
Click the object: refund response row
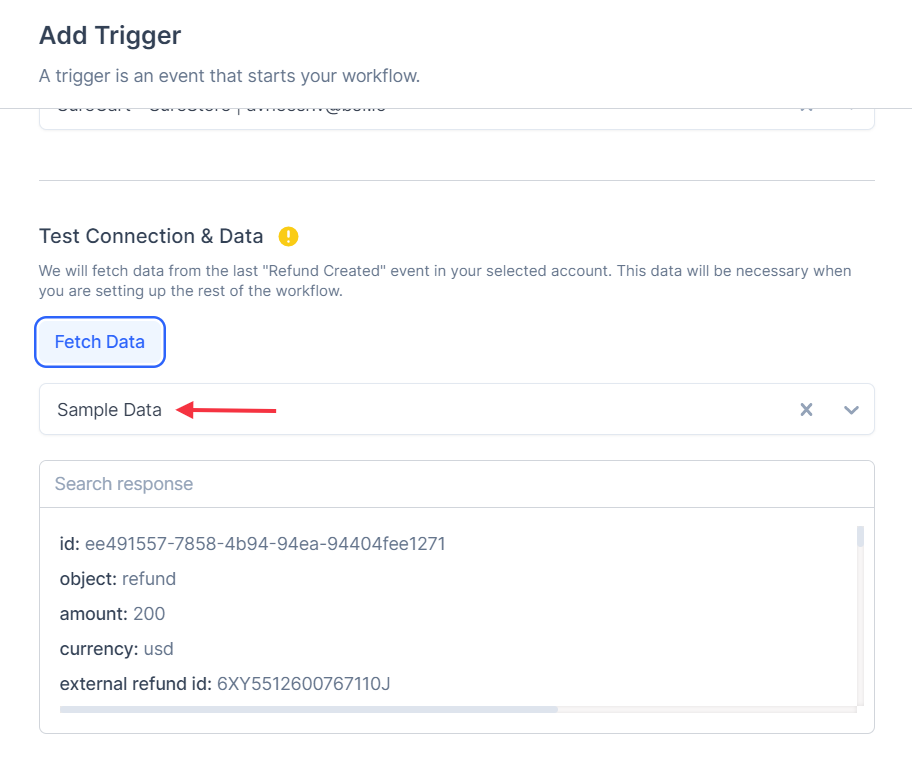tap(117, 579)
